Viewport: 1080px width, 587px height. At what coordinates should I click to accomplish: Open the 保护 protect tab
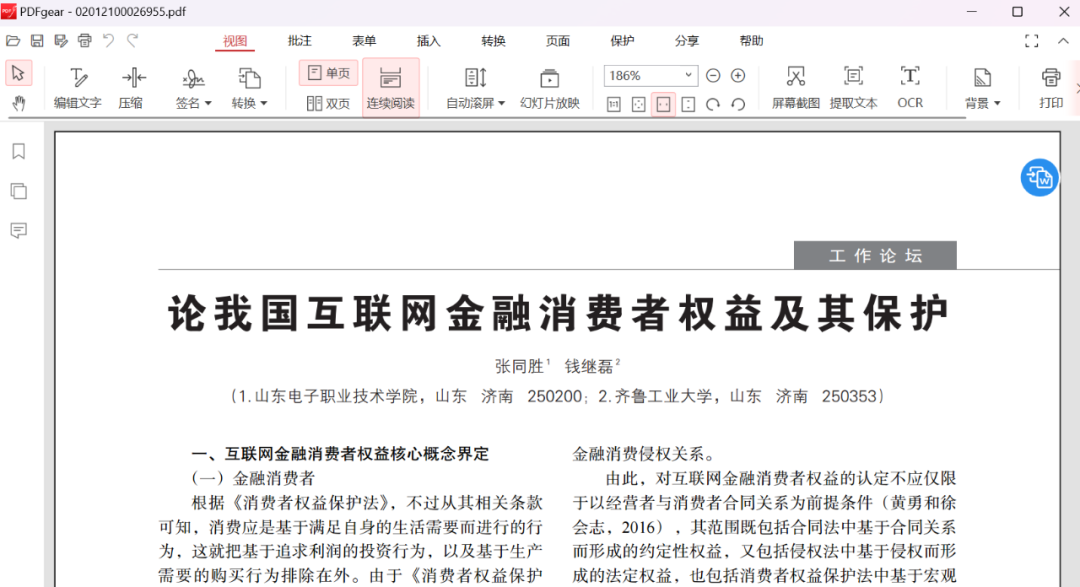[622, 40]
